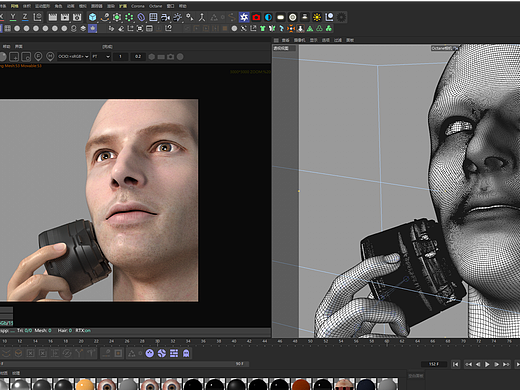Image resolution: width=520 pixels, height=390 pixels.
Task: Click the purple ghost timeline icon
Action: 186,353
